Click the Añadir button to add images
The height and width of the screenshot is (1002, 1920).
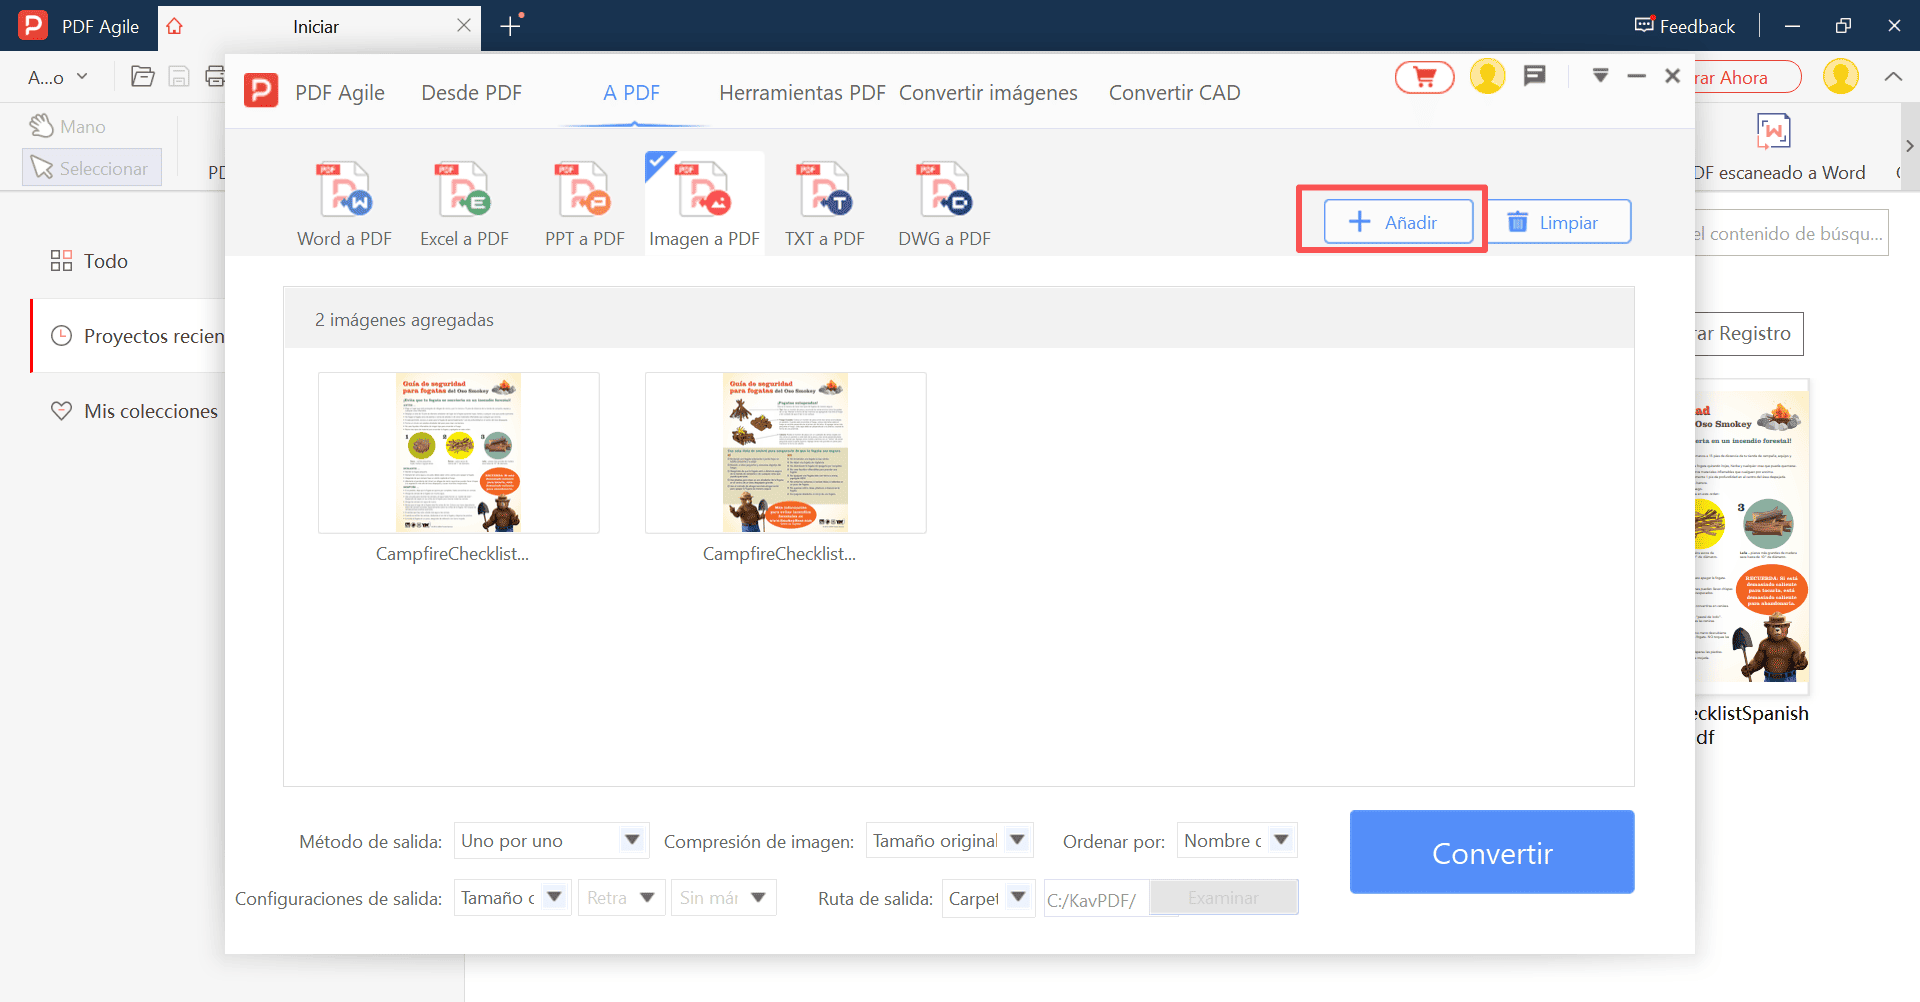pyautogui.click(x=1398, y=221)
